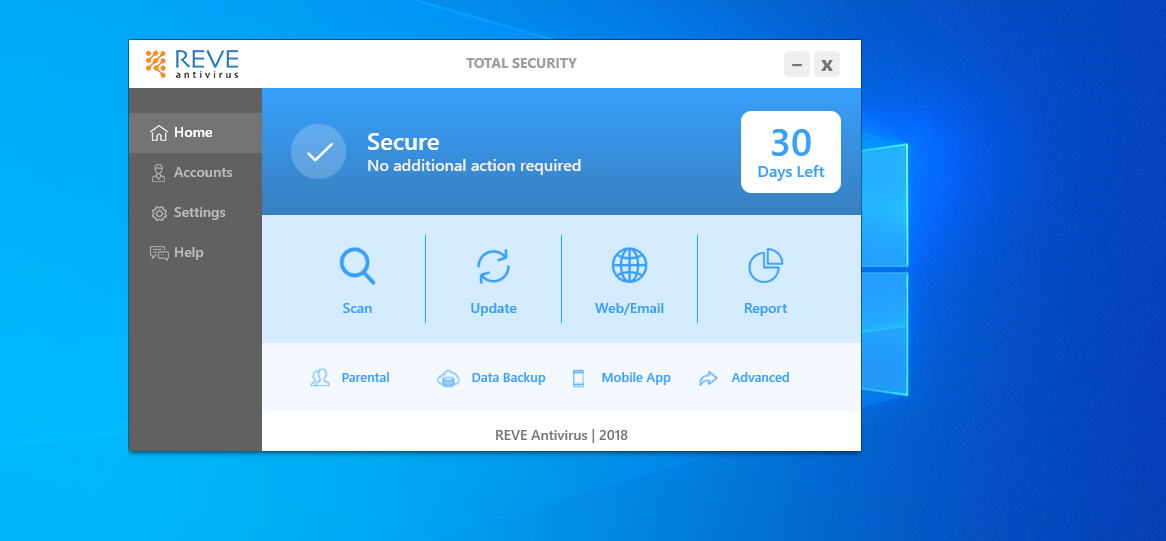Click the Advanced arrow icon
Image resolution: width=1166 pixels, height=541 pixels.
tap(709, 378)
